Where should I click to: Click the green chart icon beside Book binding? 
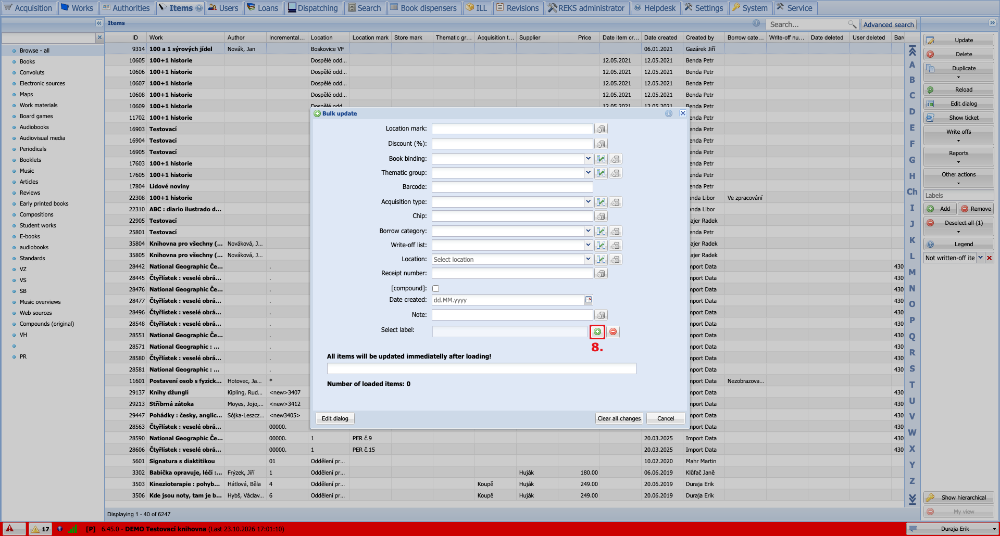[601, 158]
